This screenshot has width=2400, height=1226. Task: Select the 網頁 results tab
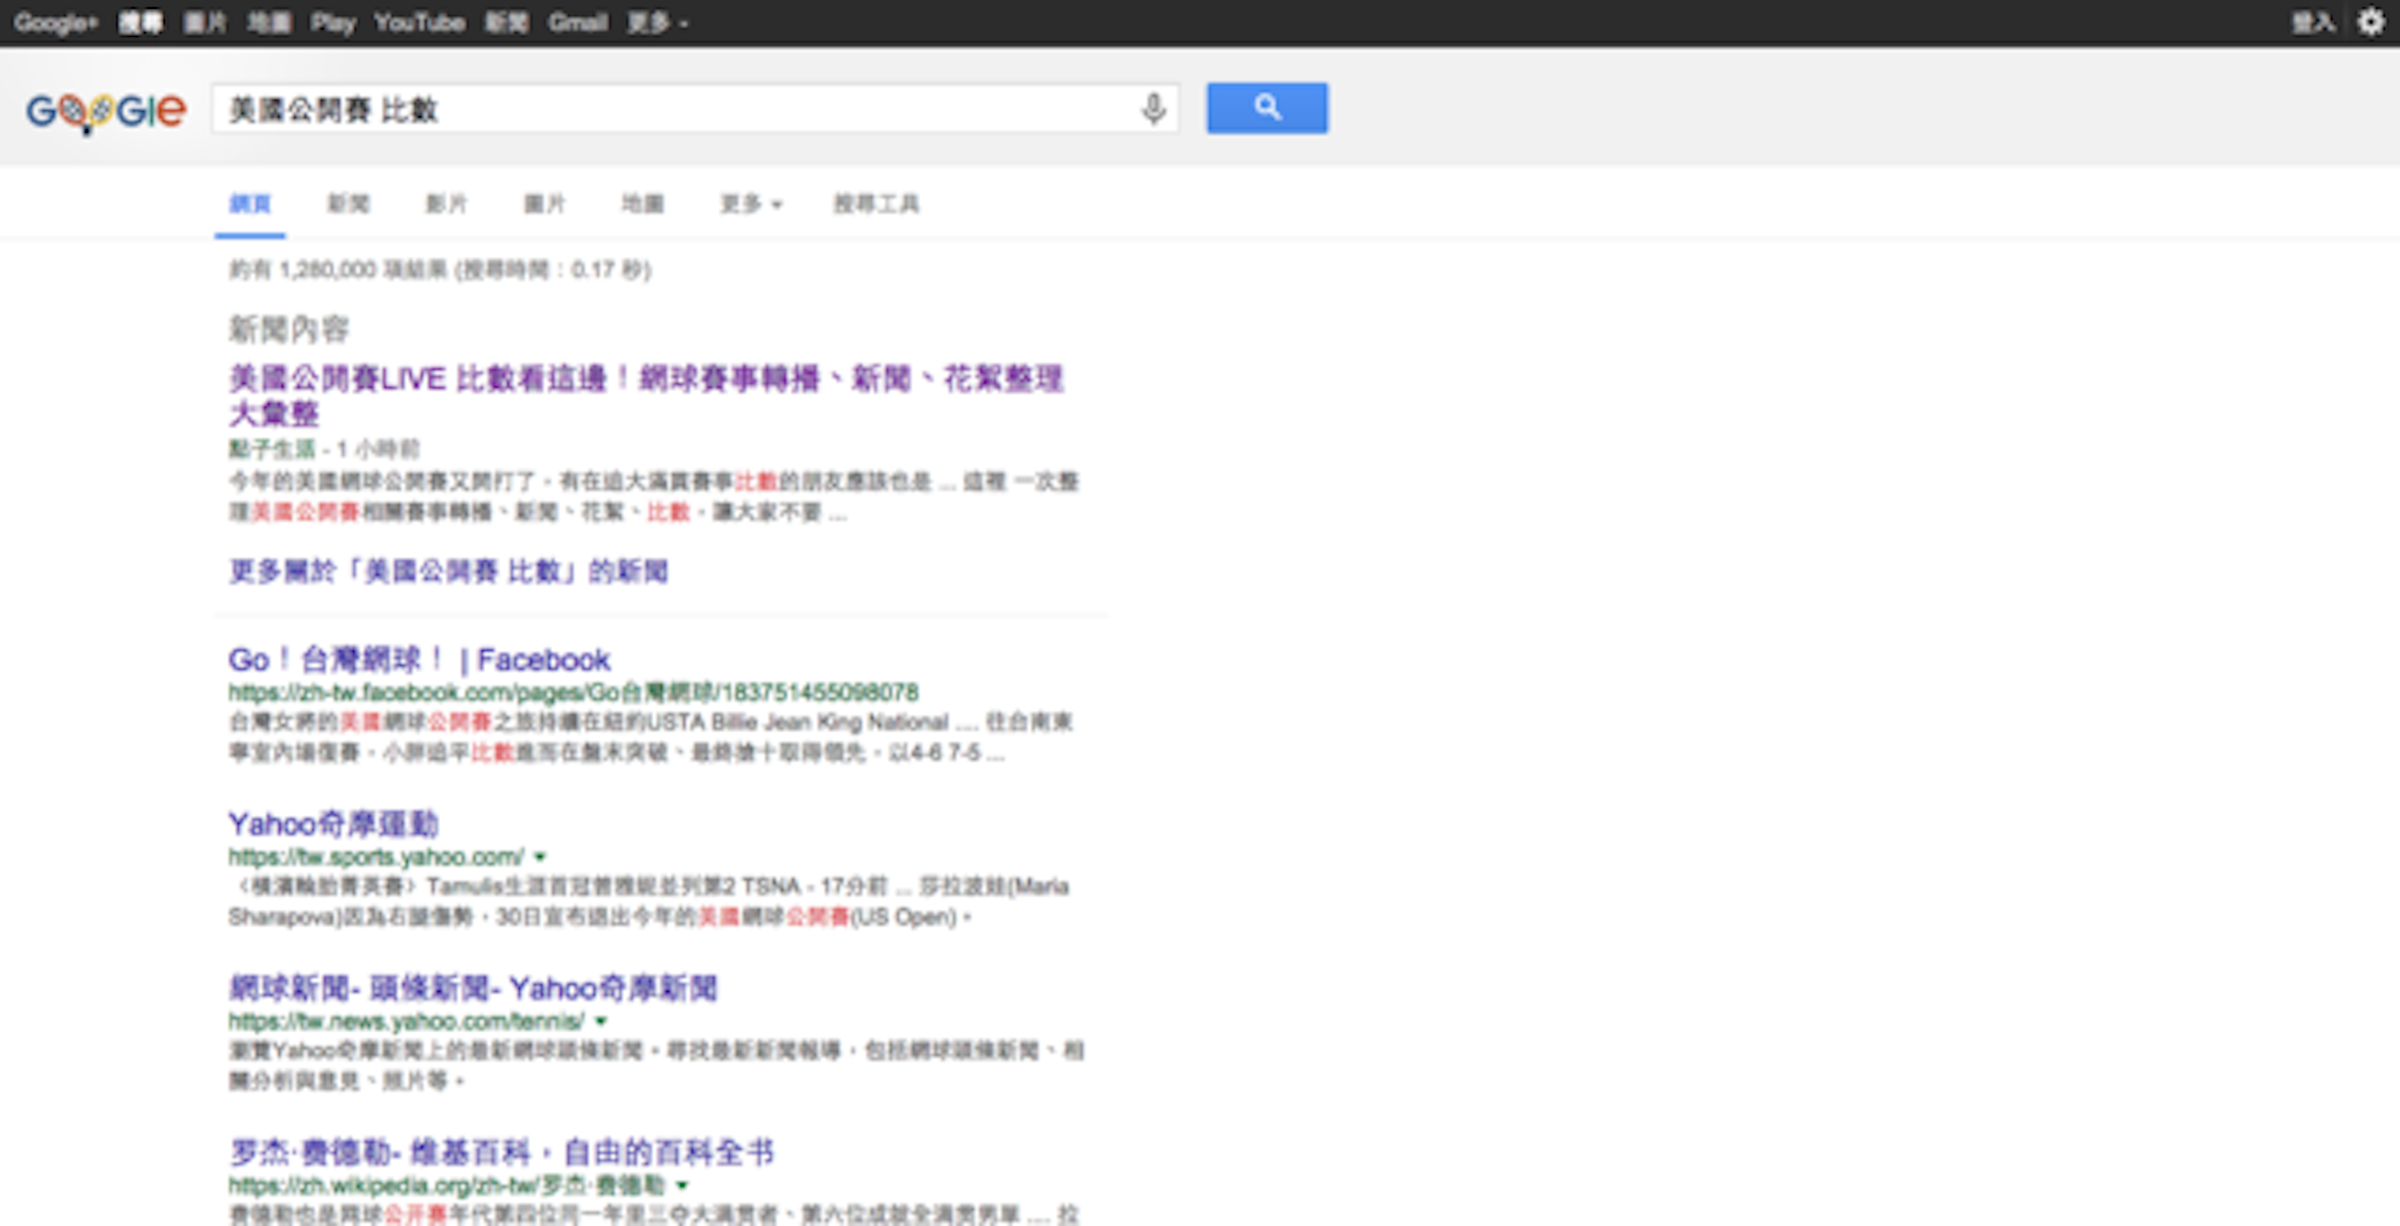click(x=250, y=204)
